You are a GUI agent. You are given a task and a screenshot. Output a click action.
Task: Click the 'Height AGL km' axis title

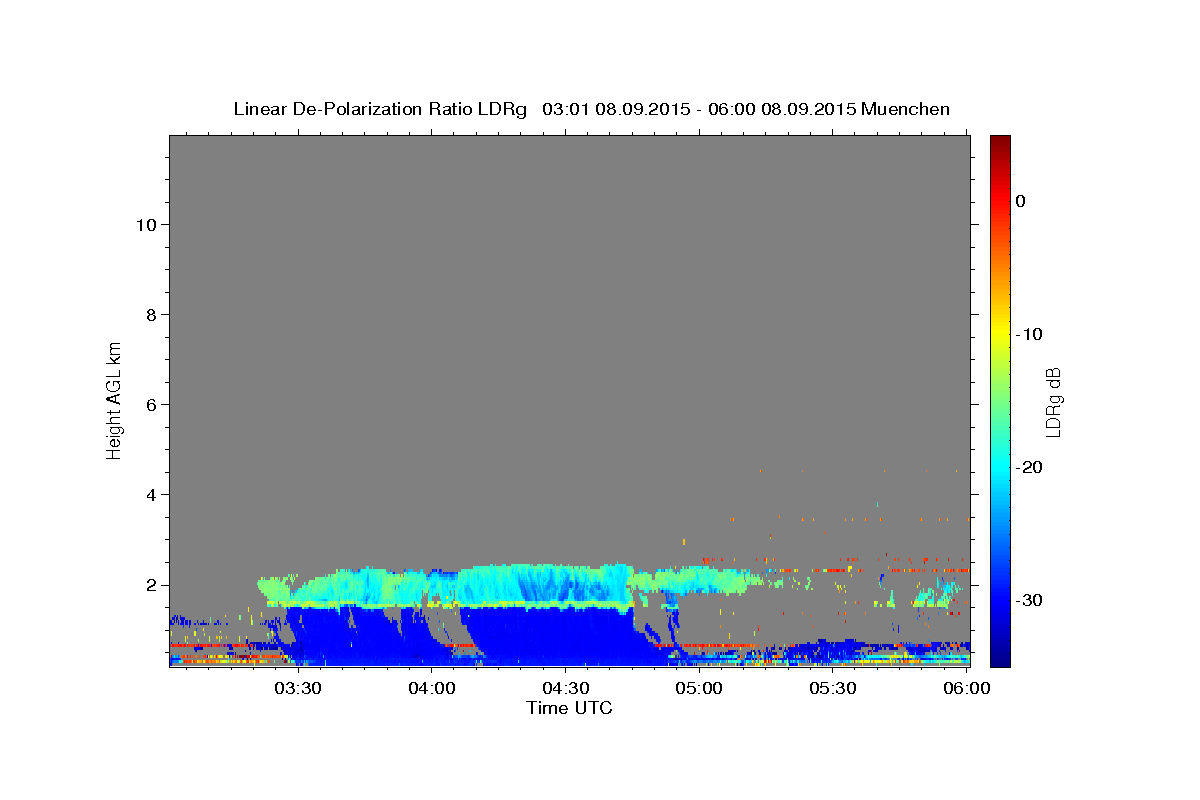pyautogui.click(x=115, y=400)
